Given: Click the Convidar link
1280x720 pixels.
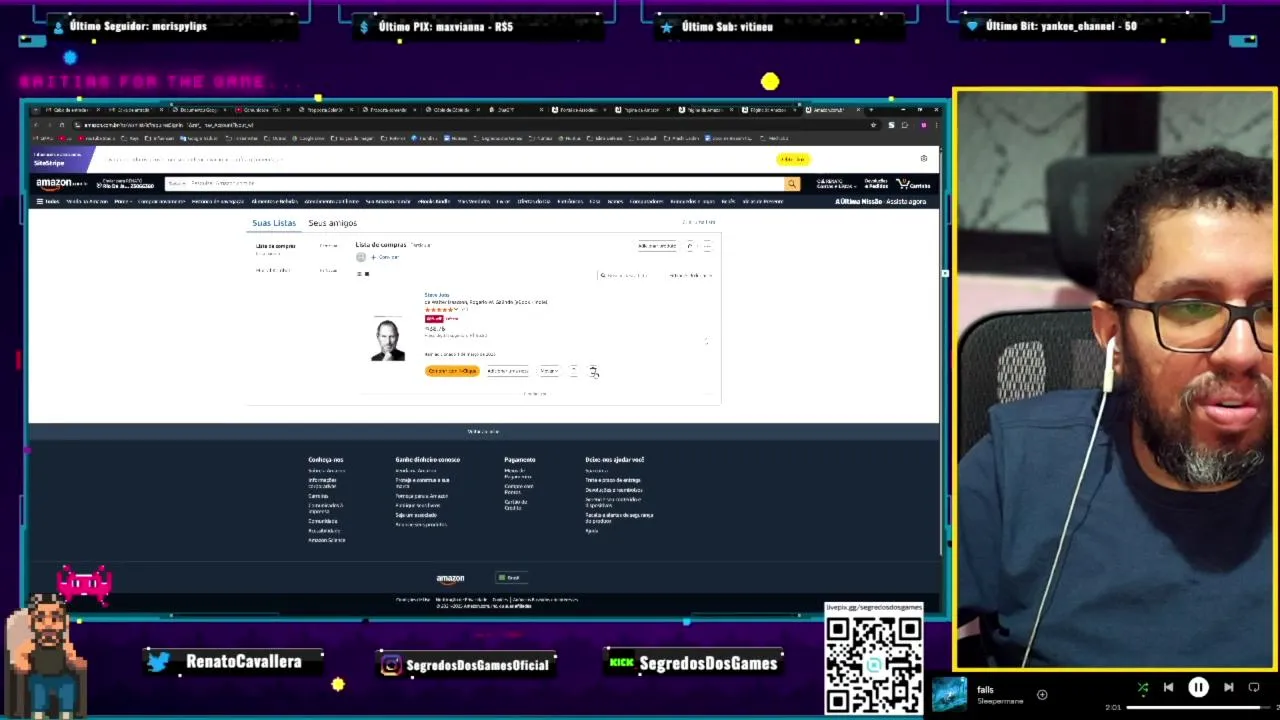Looking at the screenshot, I should click(388, 257).
